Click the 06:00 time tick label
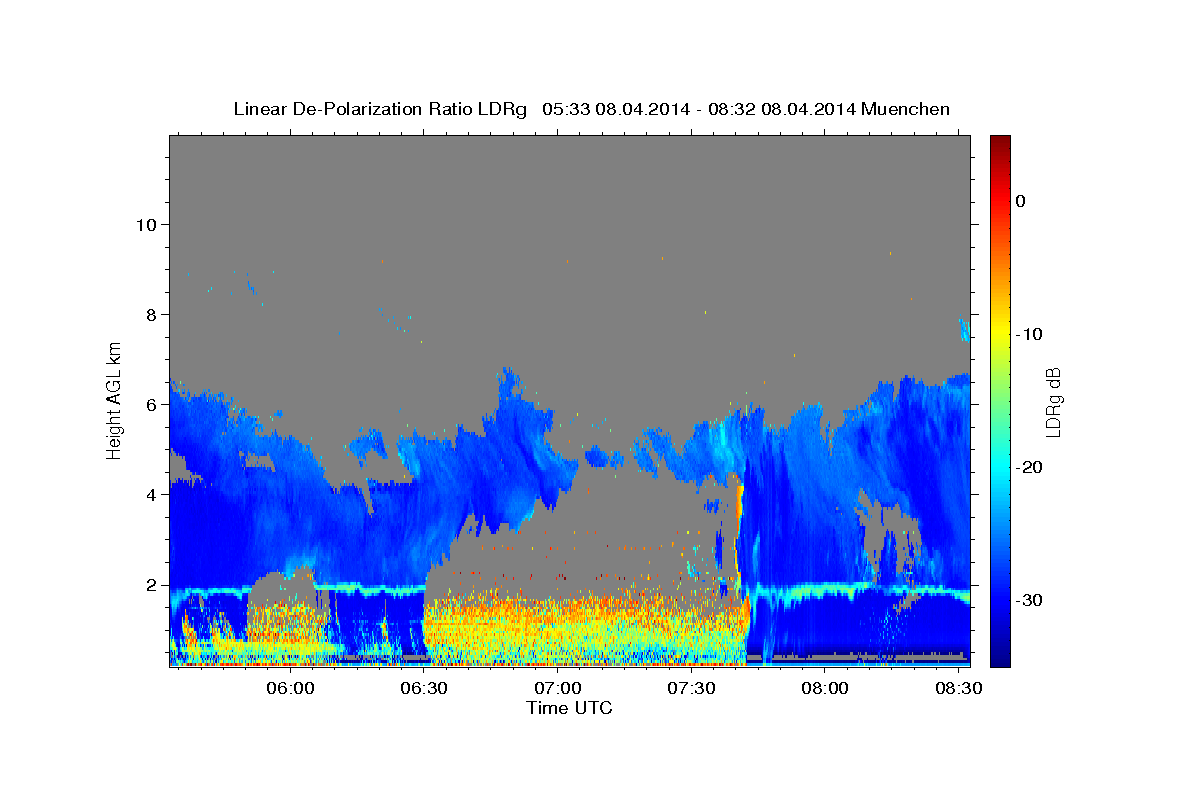 pos(291,688)
